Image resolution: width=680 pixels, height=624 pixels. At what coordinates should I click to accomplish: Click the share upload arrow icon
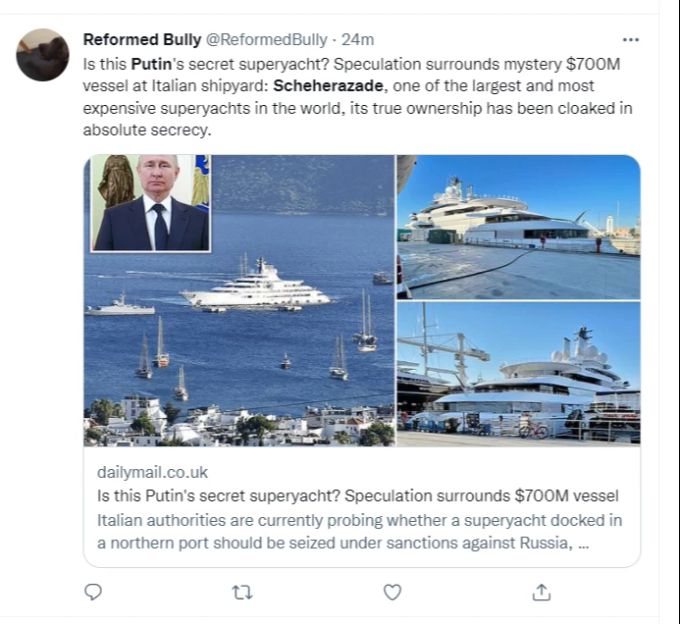541,592
